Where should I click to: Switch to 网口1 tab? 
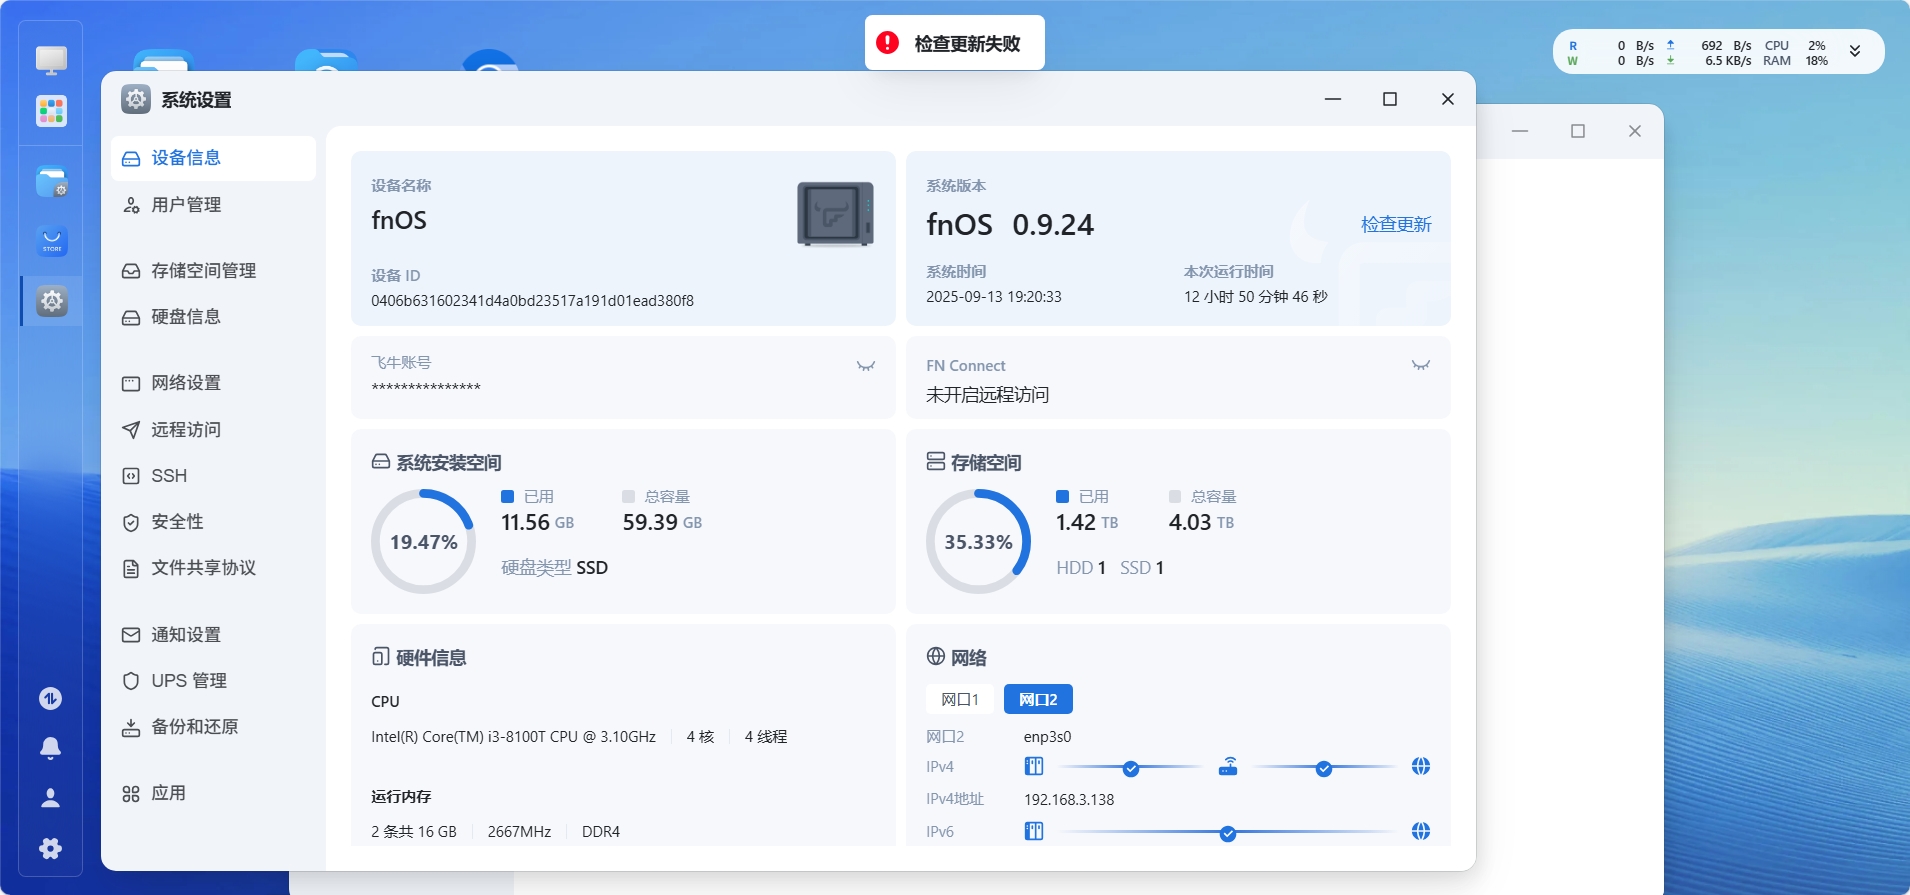click(960, 699)
